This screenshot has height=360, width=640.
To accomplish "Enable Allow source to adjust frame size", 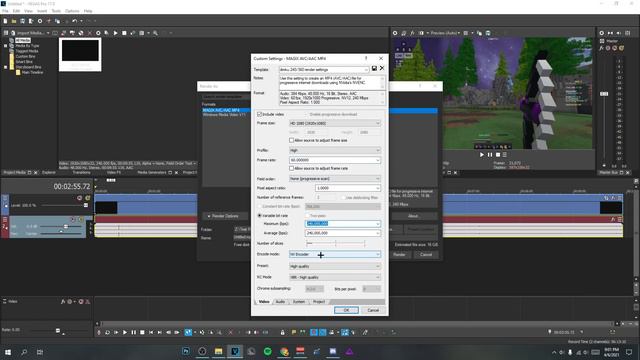I will pos(291,140).
